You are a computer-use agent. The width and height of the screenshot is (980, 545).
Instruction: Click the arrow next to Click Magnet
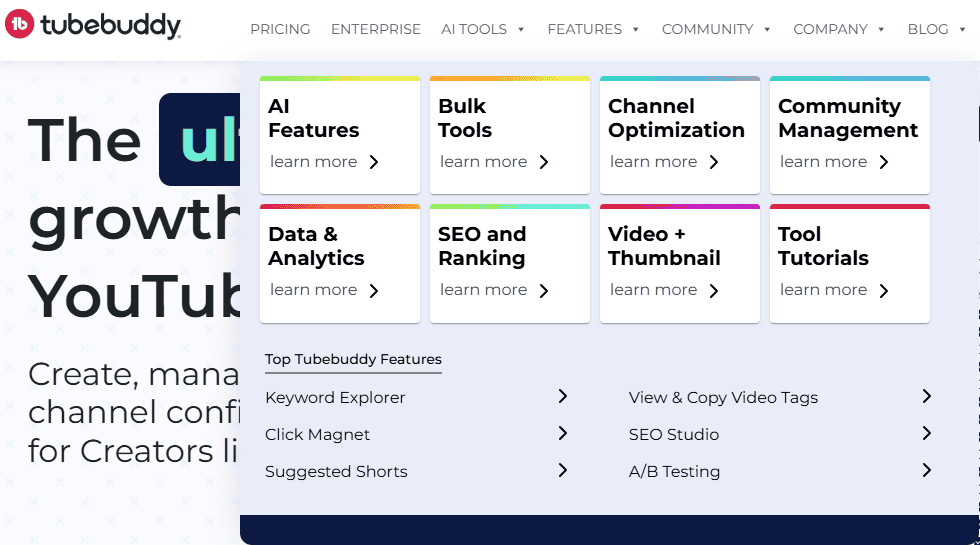[562, 433]
